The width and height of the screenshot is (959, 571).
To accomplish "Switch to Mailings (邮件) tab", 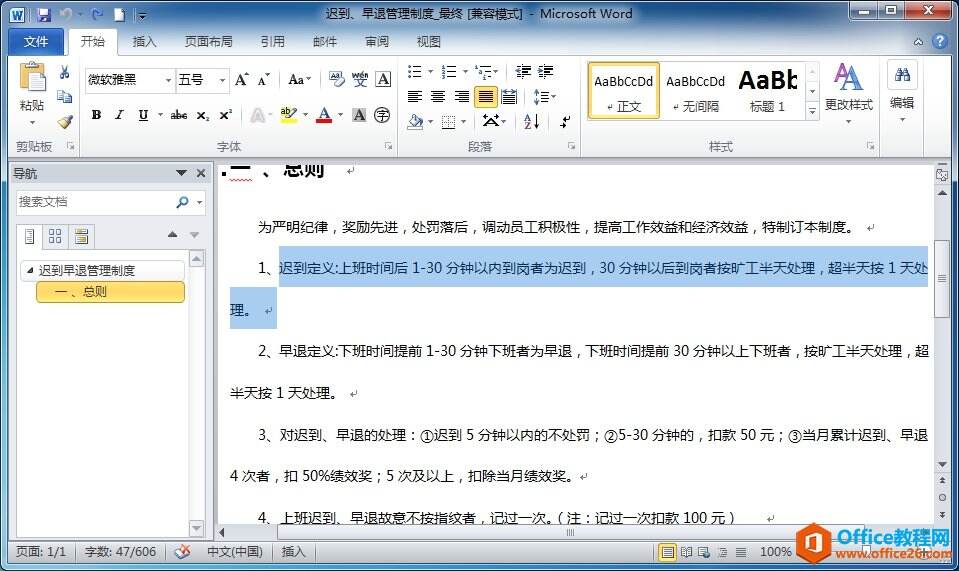I will [325, 41].
